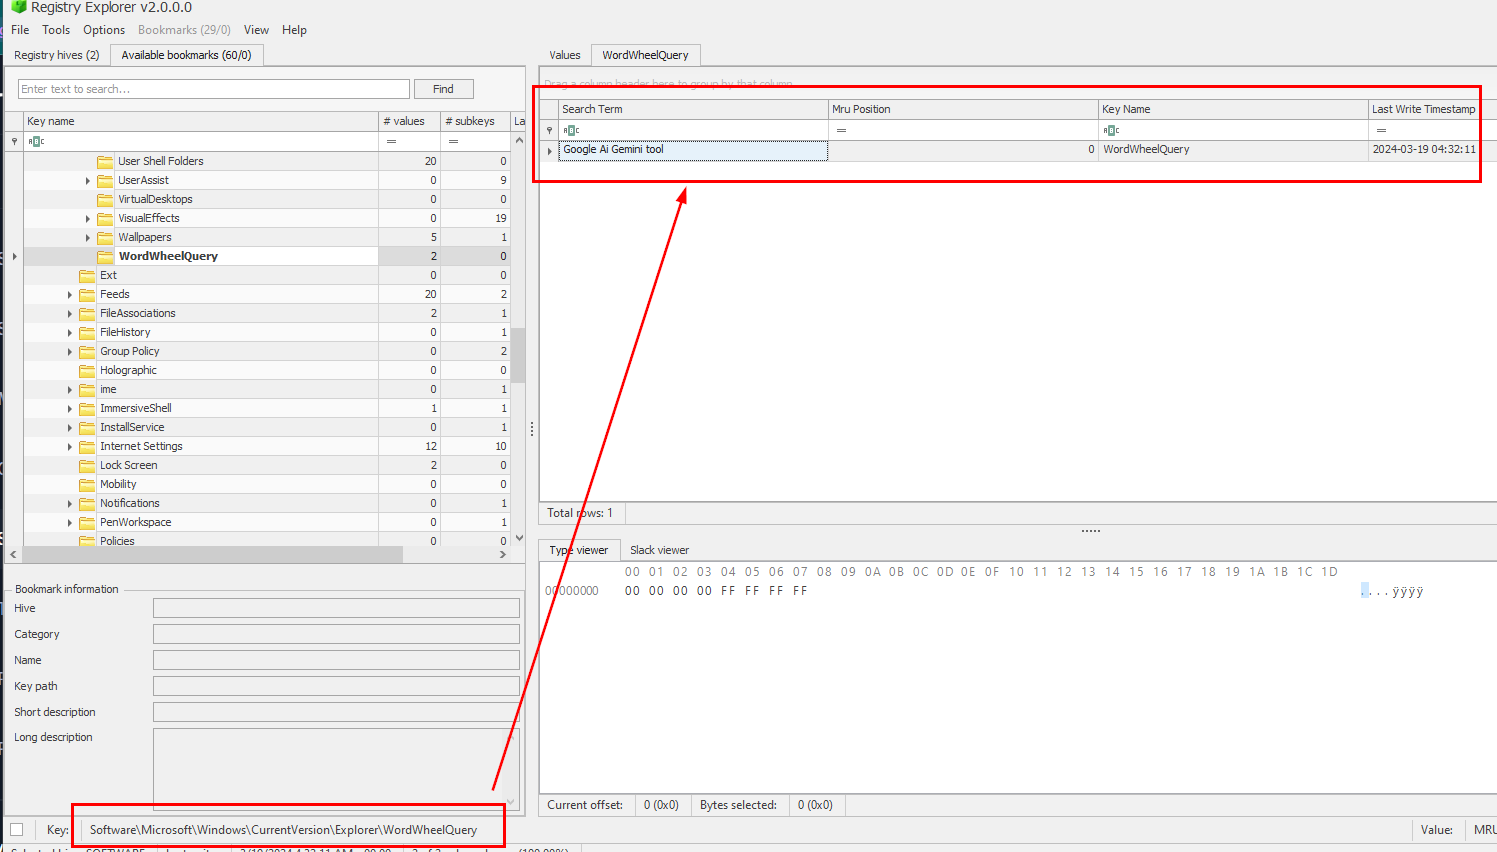Click the WordWheelQuery folder icon in the tree
This screenshot has width=1497, height=852.
pyautogui.click(x=105, y=256)
